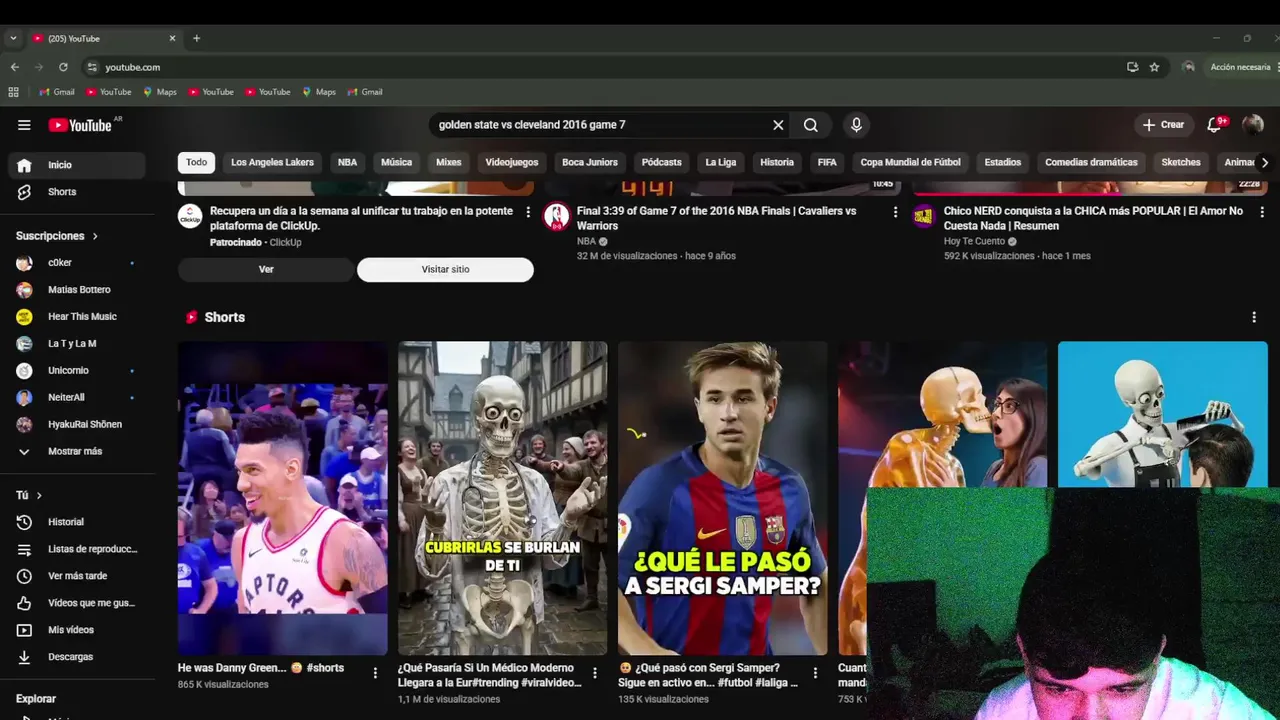The width and height of the screenshot is (1280, 720).
Task: Open options for Danny Green short
Action: click(x=375, y=673)
